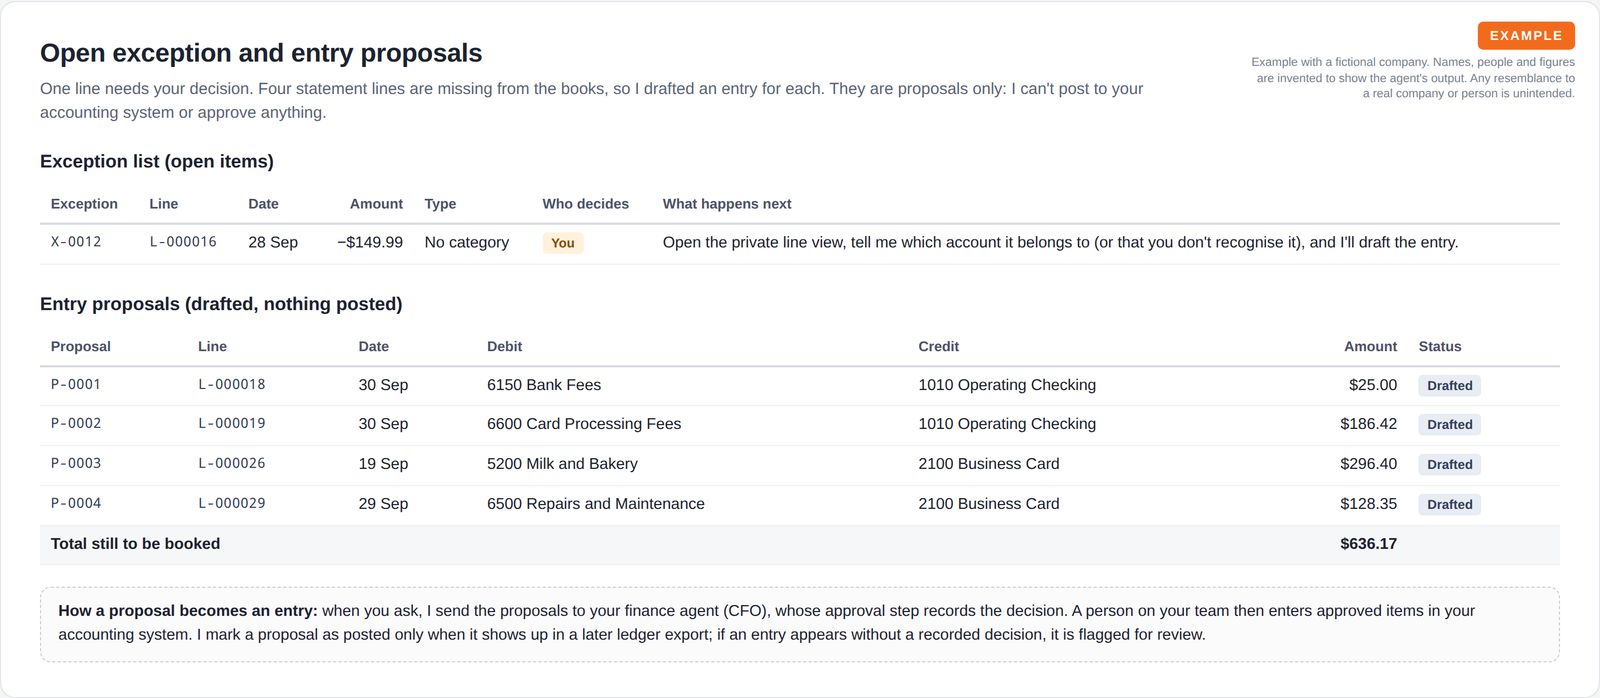1600x698 pixels.
Task: Click the 6500 Repairs and Maintenance cell
Action: click(596, 504)
